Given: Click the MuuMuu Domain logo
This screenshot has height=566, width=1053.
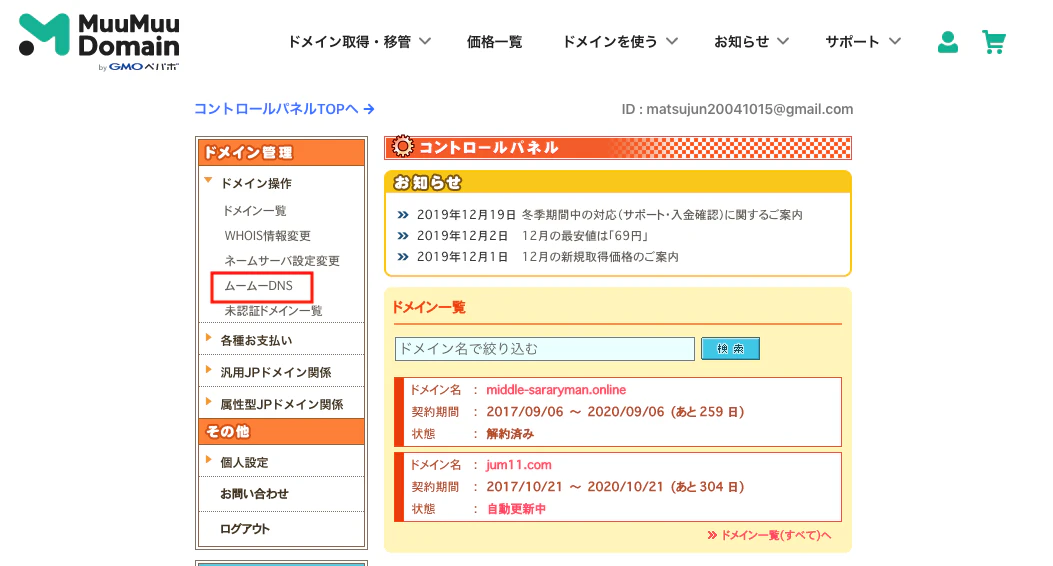Looking at the screenshot, I should tap(99, 42).
